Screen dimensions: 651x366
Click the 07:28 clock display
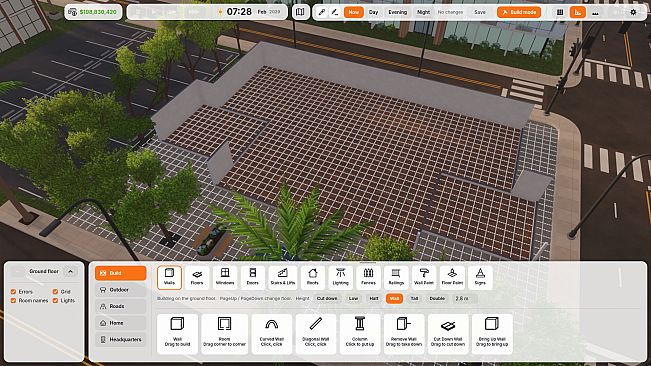239,12
